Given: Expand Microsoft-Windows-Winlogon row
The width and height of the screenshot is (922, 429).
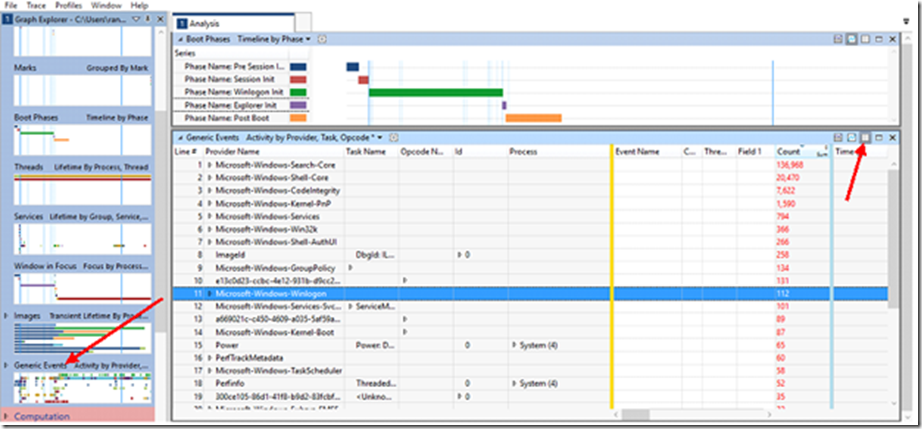Looking at the screenshot, I should (209, 294).
